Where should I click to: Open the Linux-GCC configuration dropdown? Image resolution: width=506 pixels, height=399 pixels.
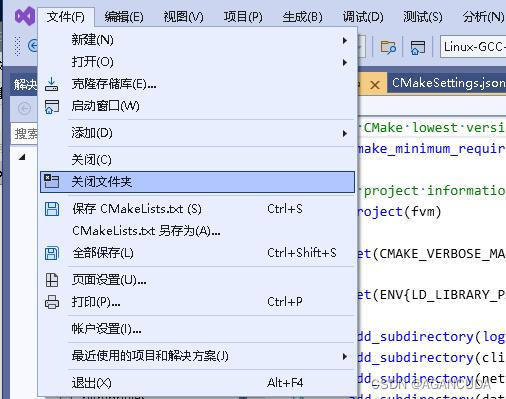tap(473, 47)
